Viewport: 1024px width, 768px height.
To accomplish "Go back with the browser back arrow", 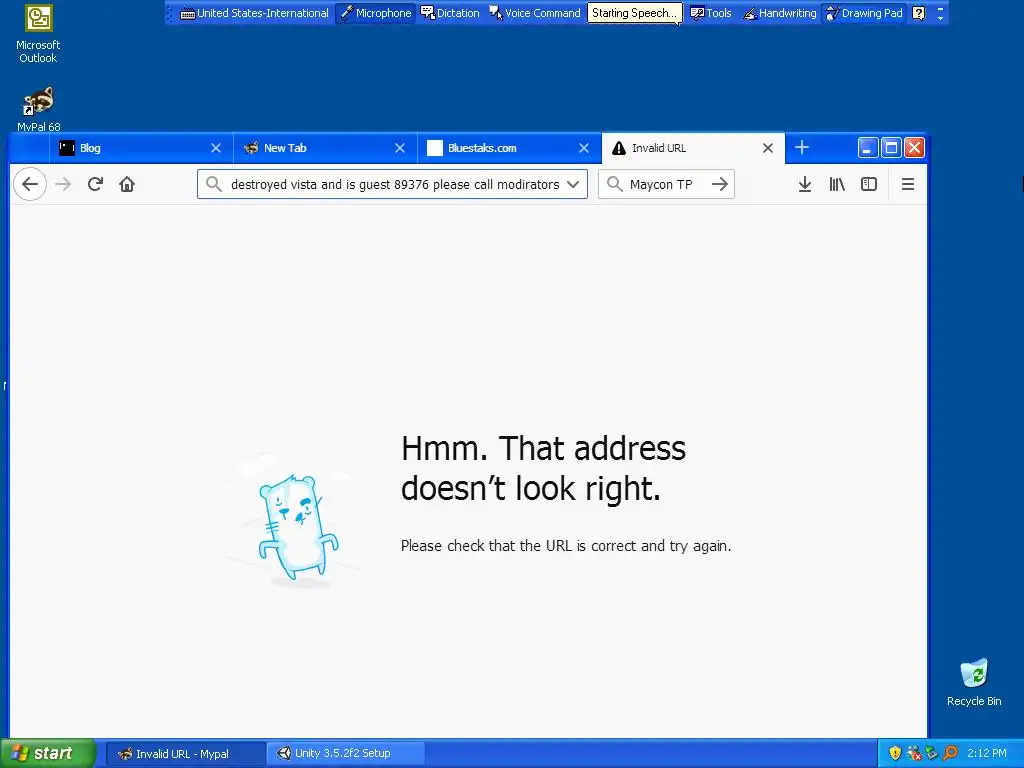I will (30, 184).
